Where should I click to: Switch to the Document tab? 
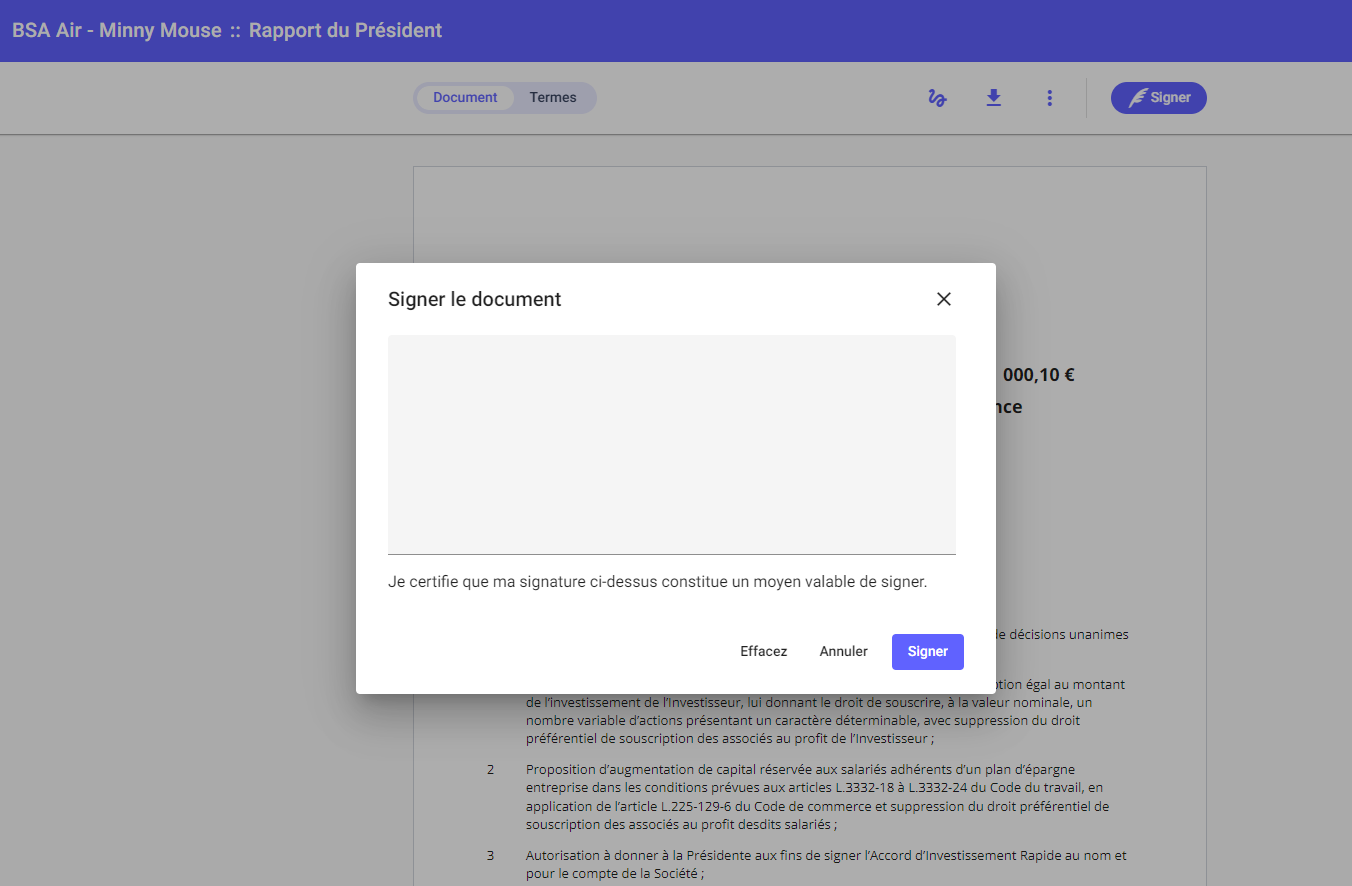click(465, 98)
